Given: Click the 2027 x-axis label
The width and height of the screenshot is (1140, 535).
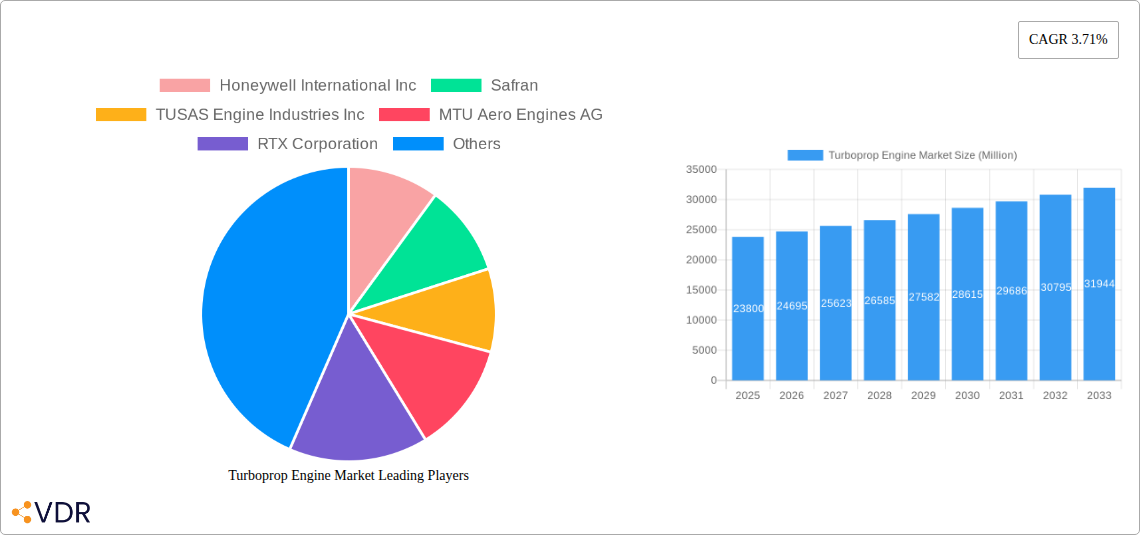Looking at the screenshot, I should point(836,395).
